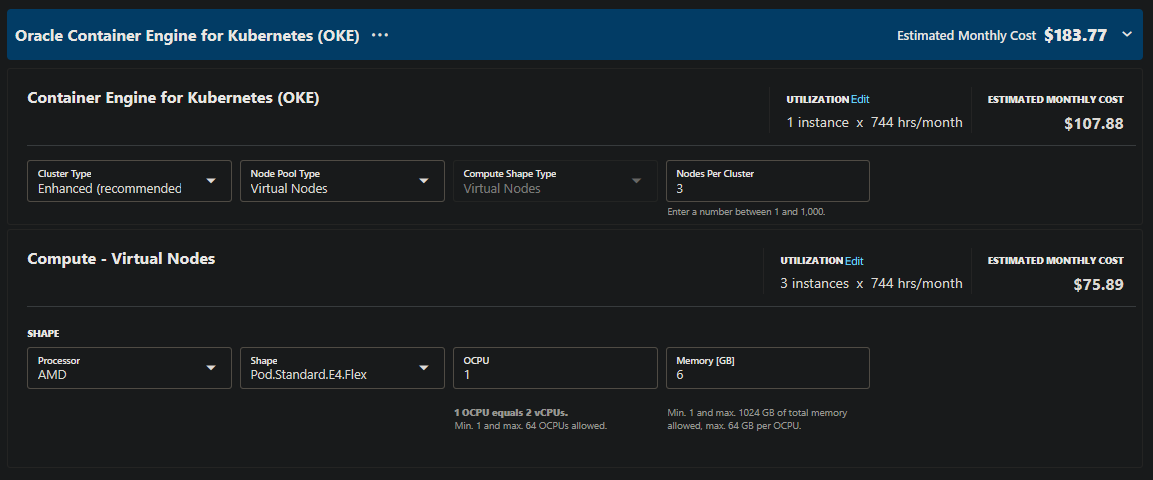Click the $75.89 estimated monthly cost
The image size is (1153, 480).
pos(1099,285)
